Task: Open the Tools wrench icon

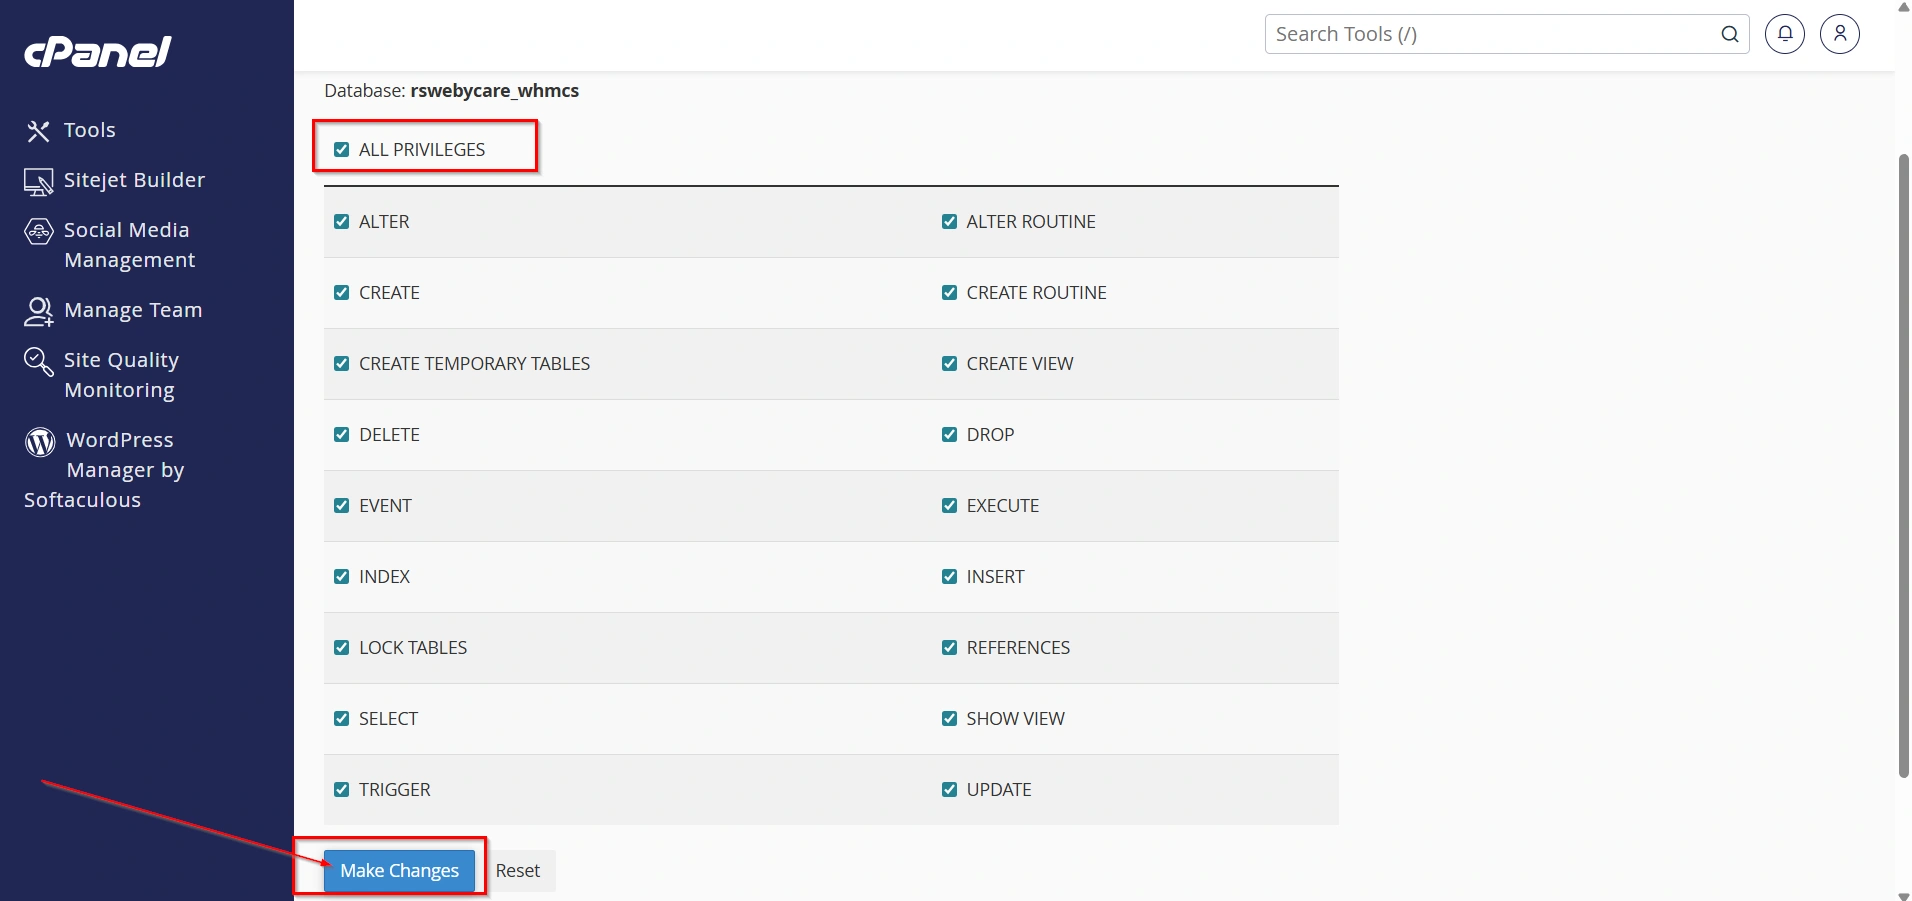Action: coord(38,131)
